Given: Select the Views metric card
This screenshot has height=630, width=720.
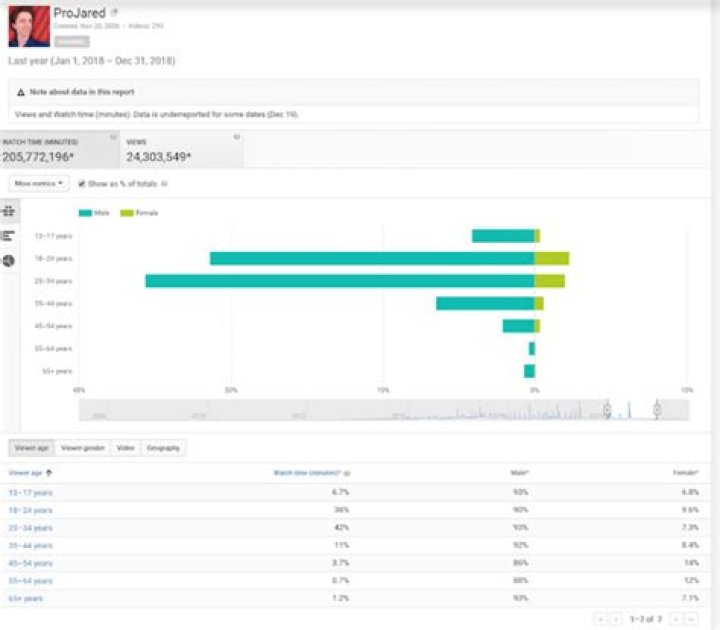Looking at the screenshot, I should (x=182, y=150).
